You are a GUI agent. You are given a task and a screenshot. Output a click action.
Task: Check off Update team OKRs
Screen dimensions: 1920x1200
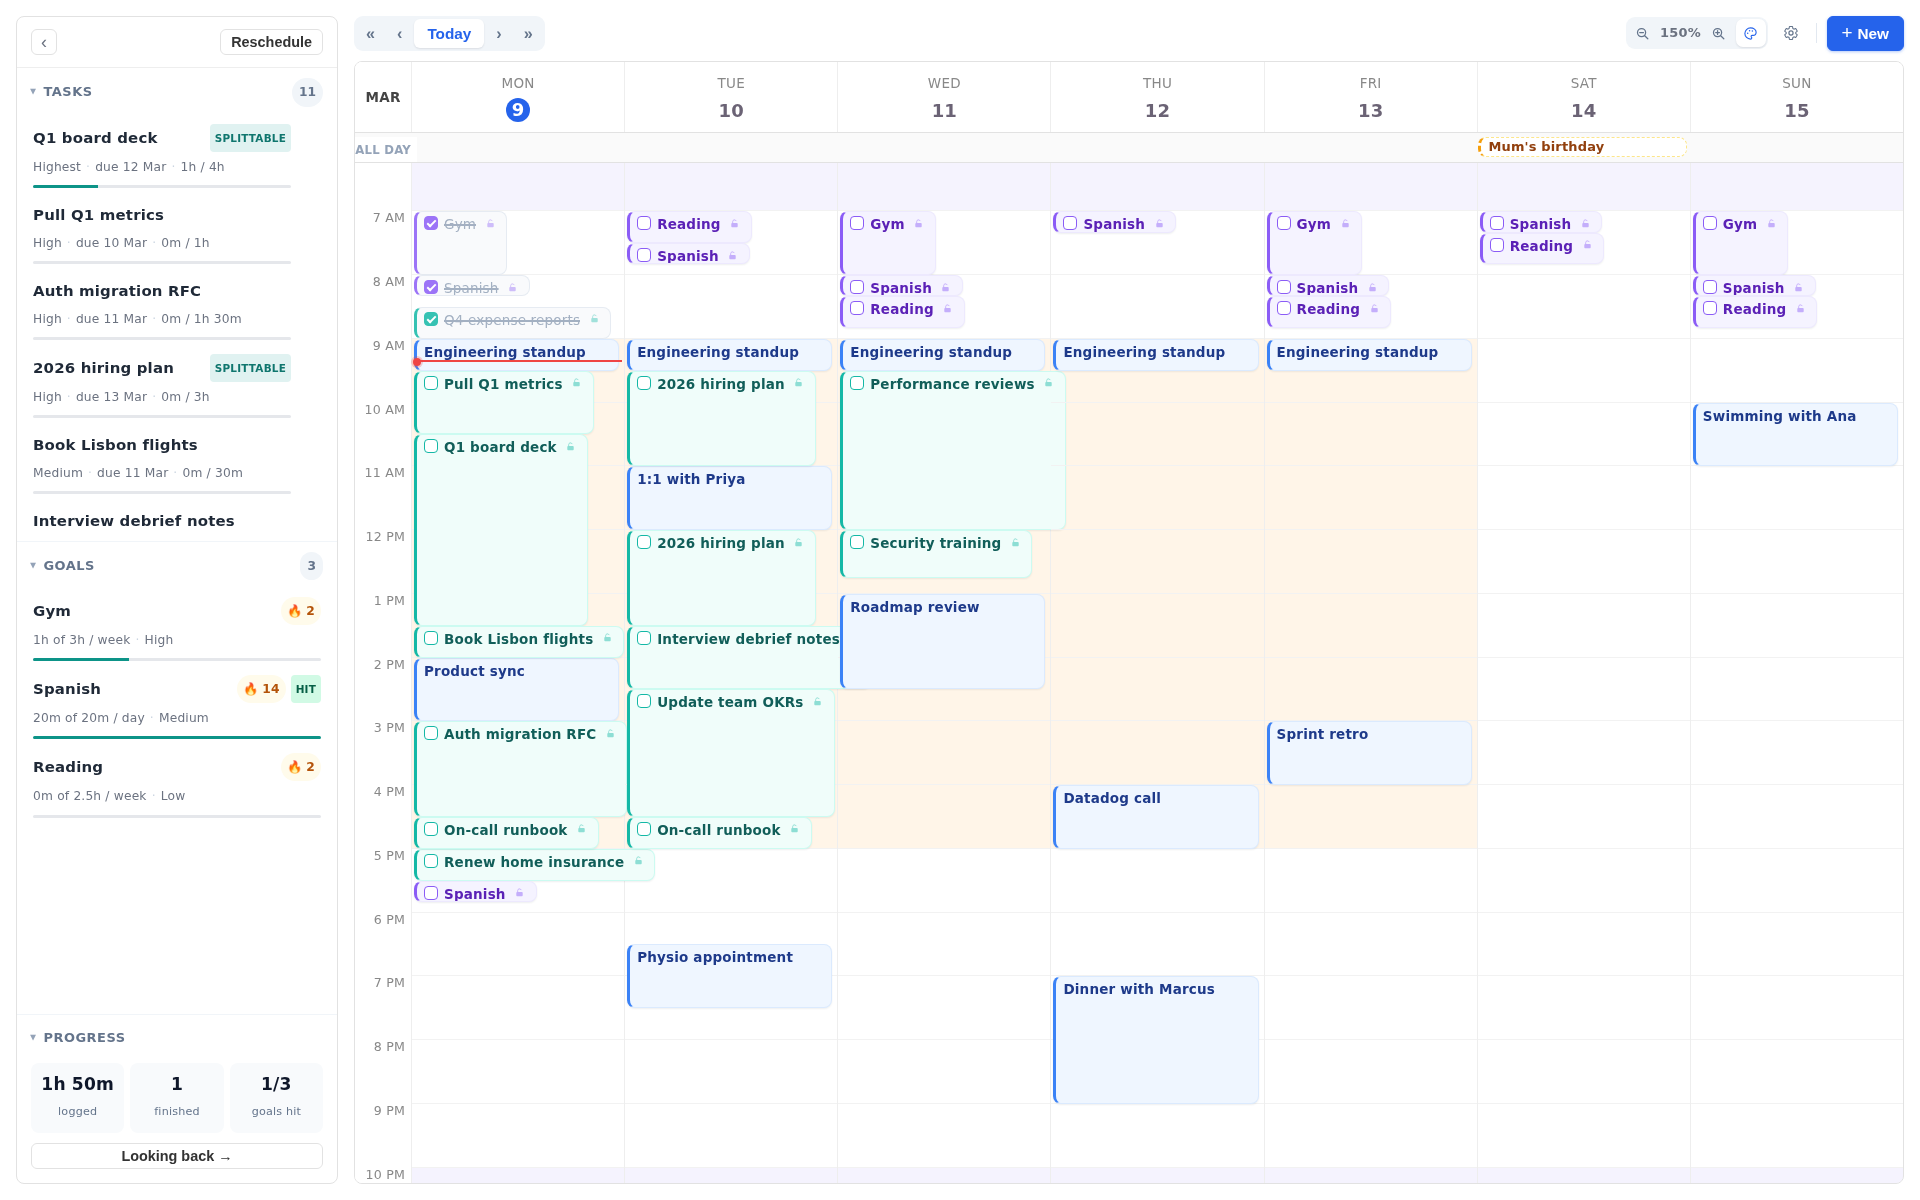coord(644,701)
